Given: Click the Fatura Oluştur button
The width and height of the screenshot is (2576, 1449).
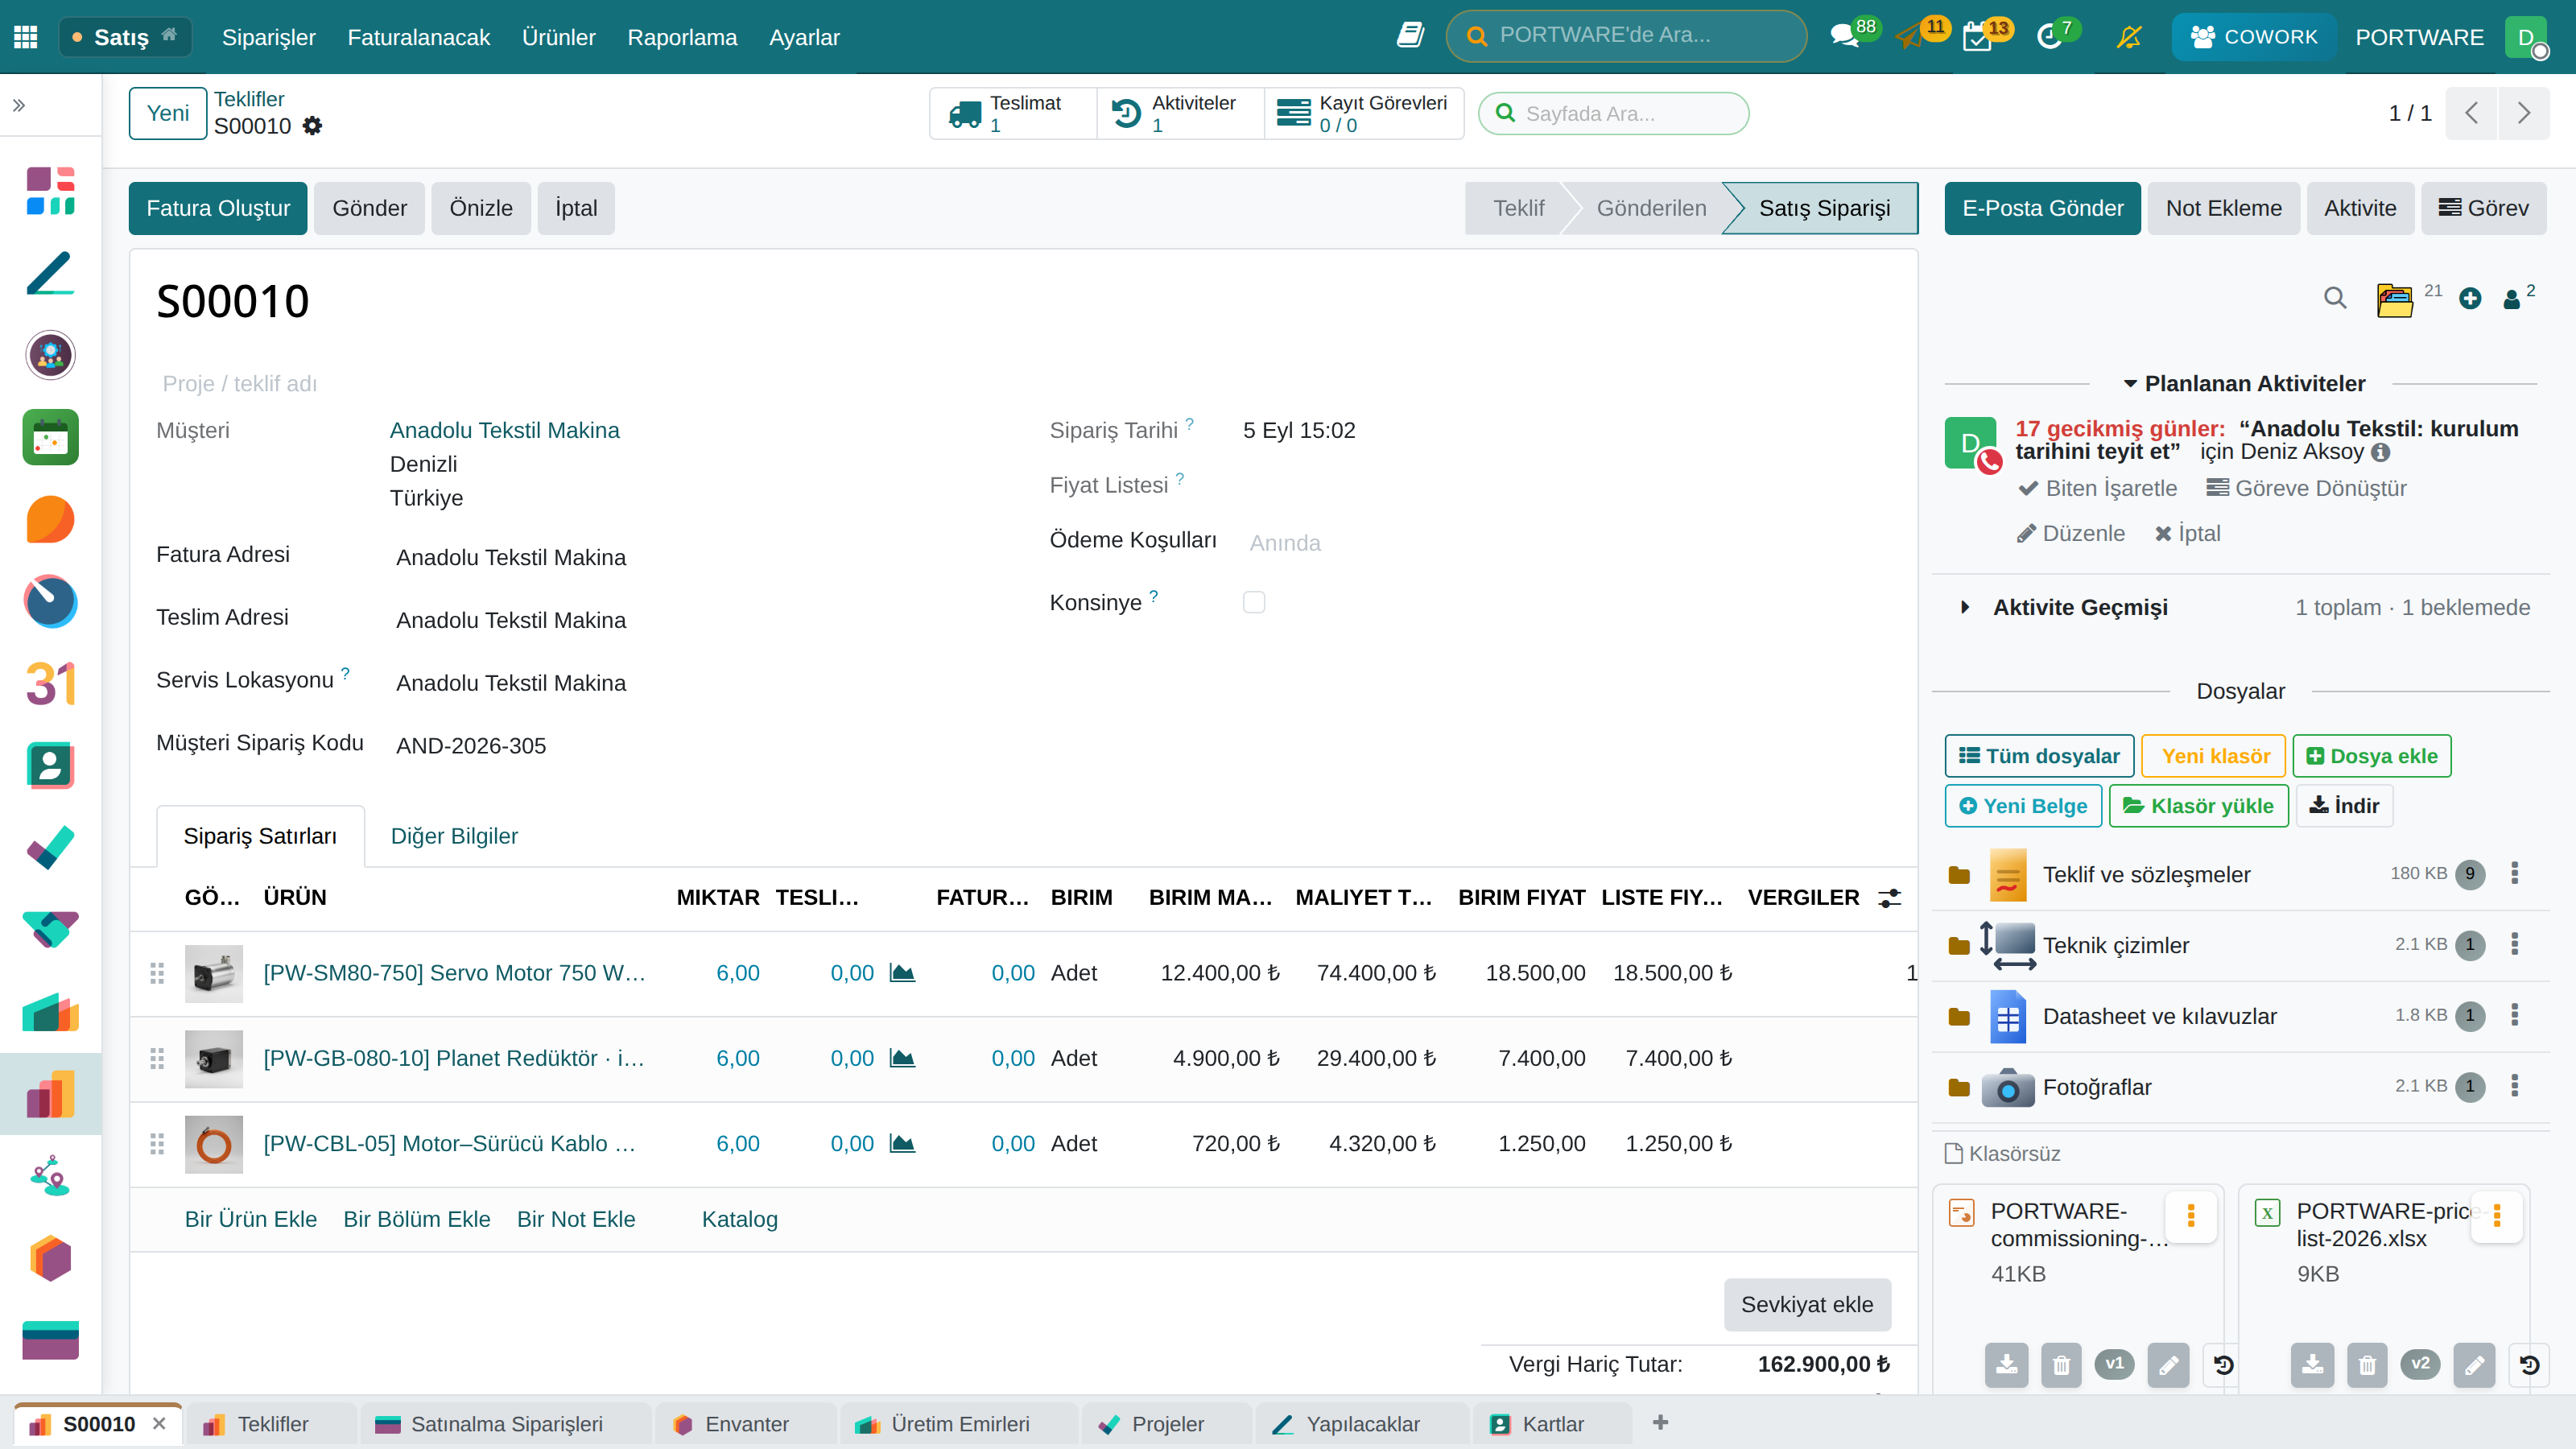Looking at the screenshot, I should [x=218, y=208].
